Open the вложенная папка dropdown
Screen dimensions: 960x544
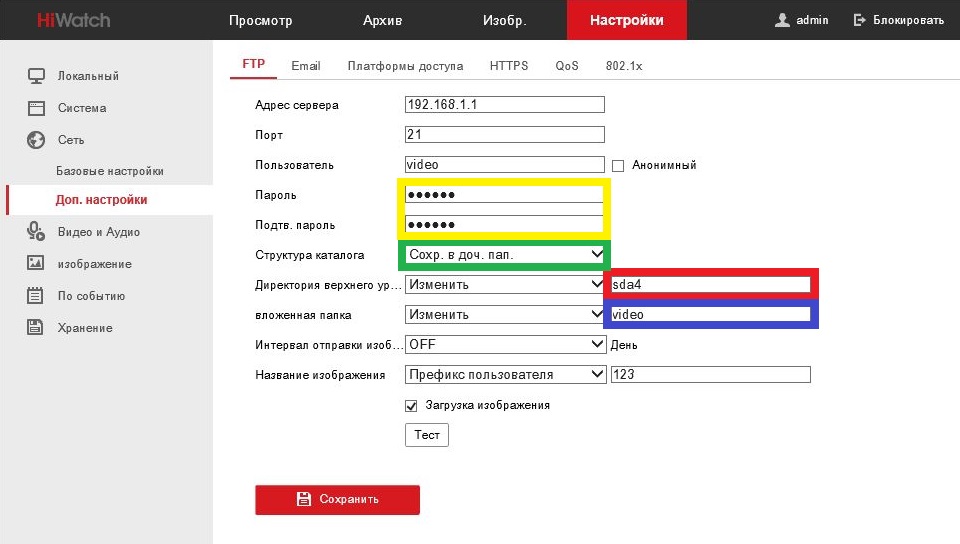click(x=505, y=314)
